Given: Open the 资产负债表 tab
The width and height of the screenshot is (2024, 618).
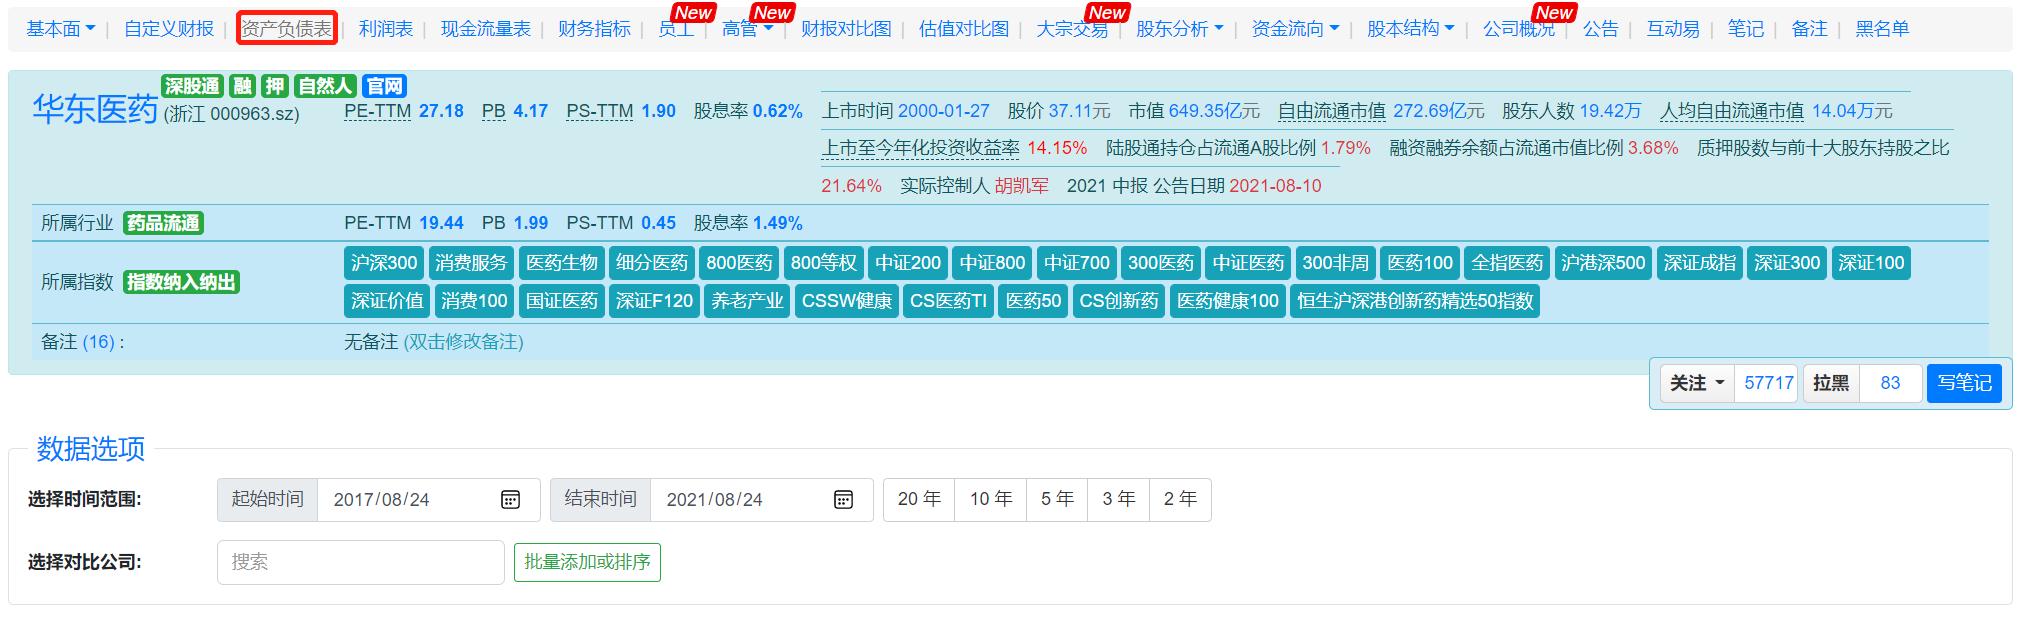Looking at the screenshot, I should [286, 29].
